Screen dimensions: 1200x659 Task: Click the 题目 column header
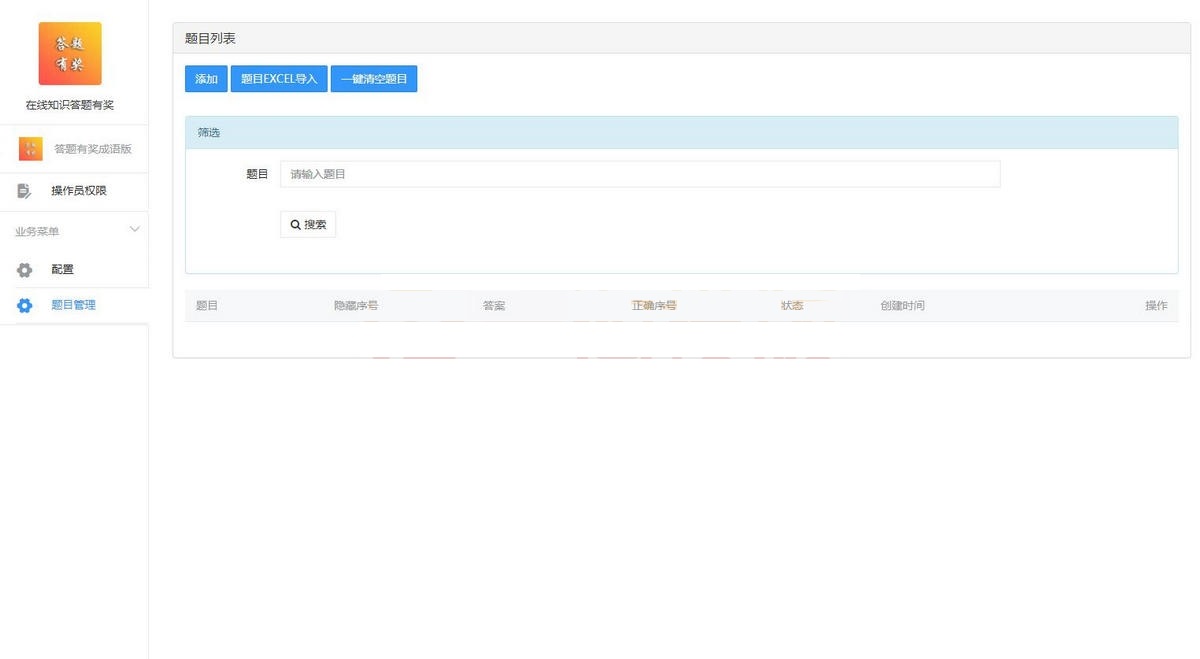[207, 305]
